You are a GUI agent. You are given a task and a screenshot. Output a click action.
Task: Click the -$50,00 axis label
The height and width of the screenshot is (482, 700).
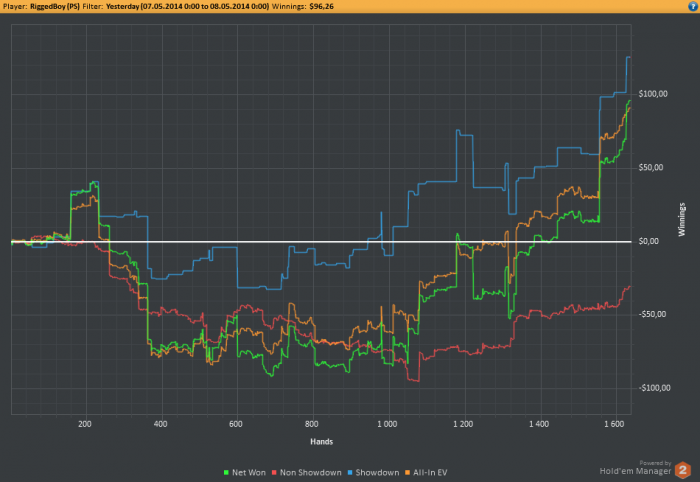click(652, 314)
